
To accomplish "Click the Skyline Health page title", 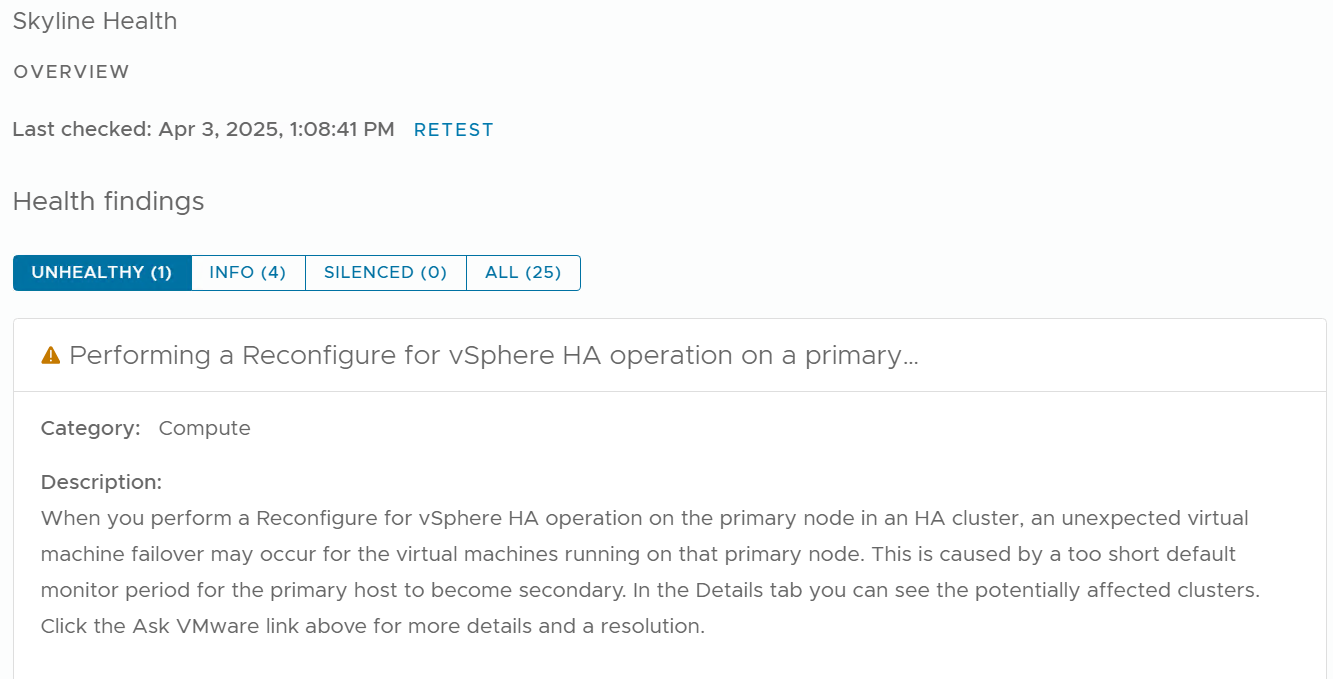I will tap(94, 21).
